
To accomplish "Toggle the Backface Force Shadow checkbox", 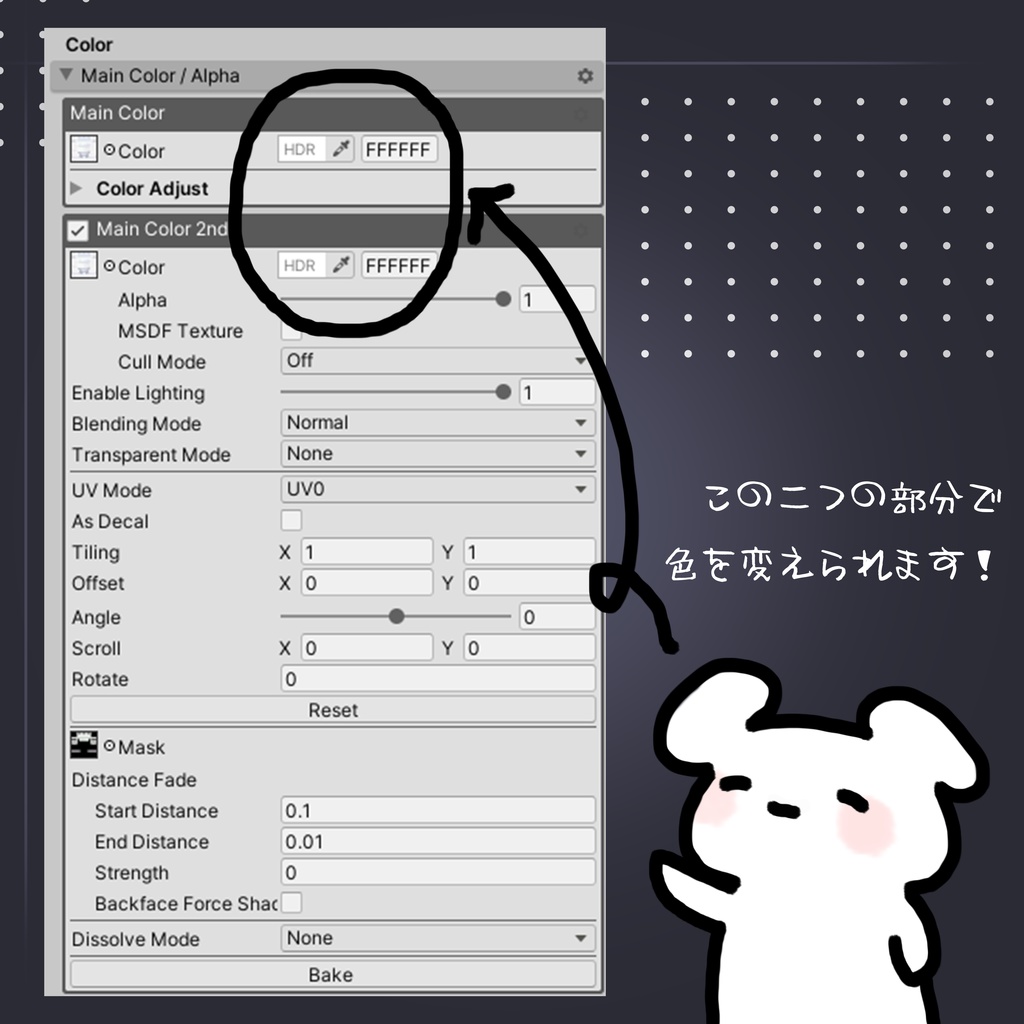I will click(x=291, y=903).
